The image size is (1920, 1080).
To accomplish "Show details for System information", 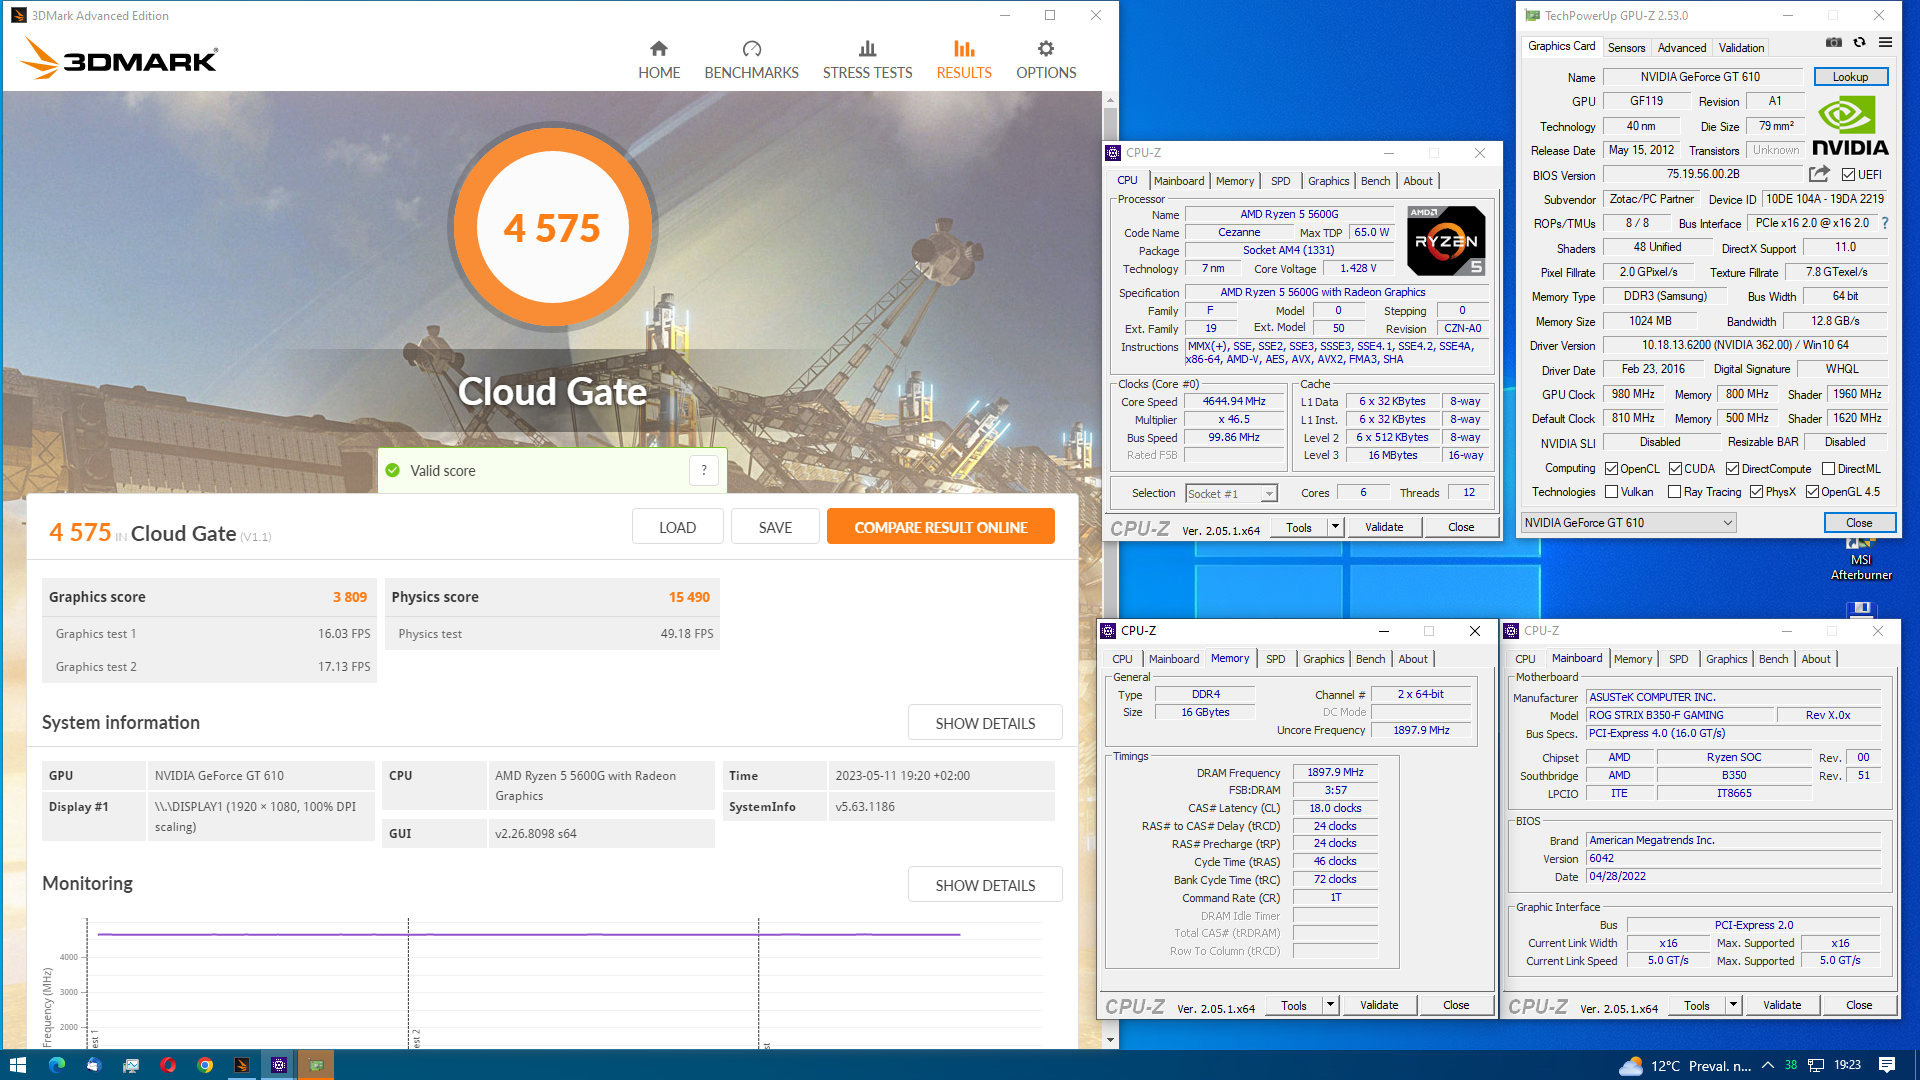I will pyautogui.click(x=985, y=723).
